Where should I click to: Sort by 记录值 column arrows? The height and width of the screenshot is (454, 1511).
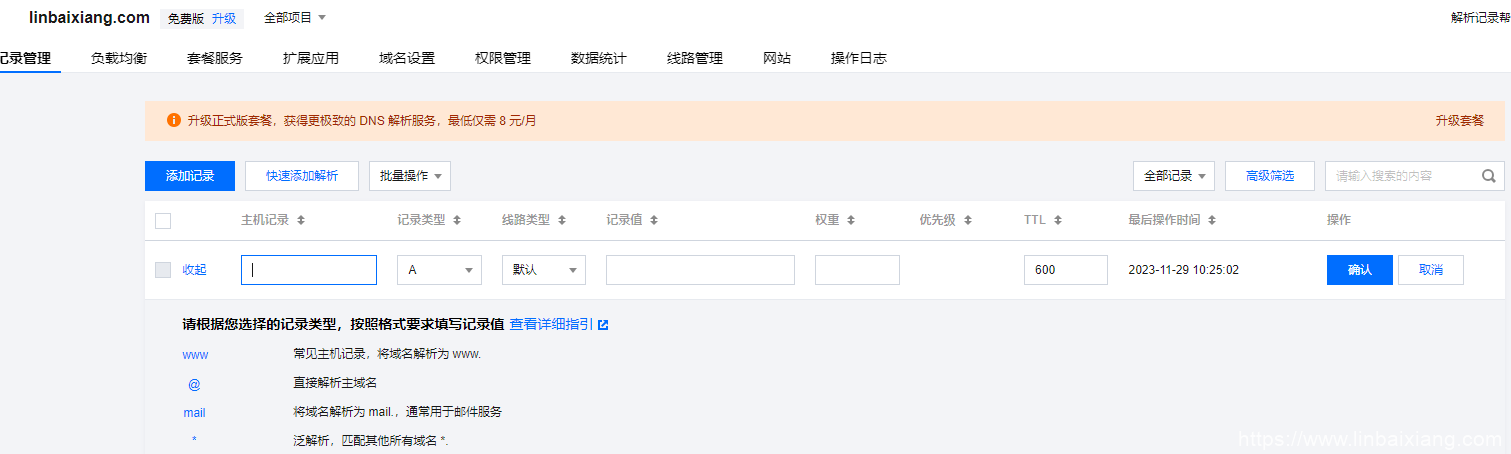[653, 220]
